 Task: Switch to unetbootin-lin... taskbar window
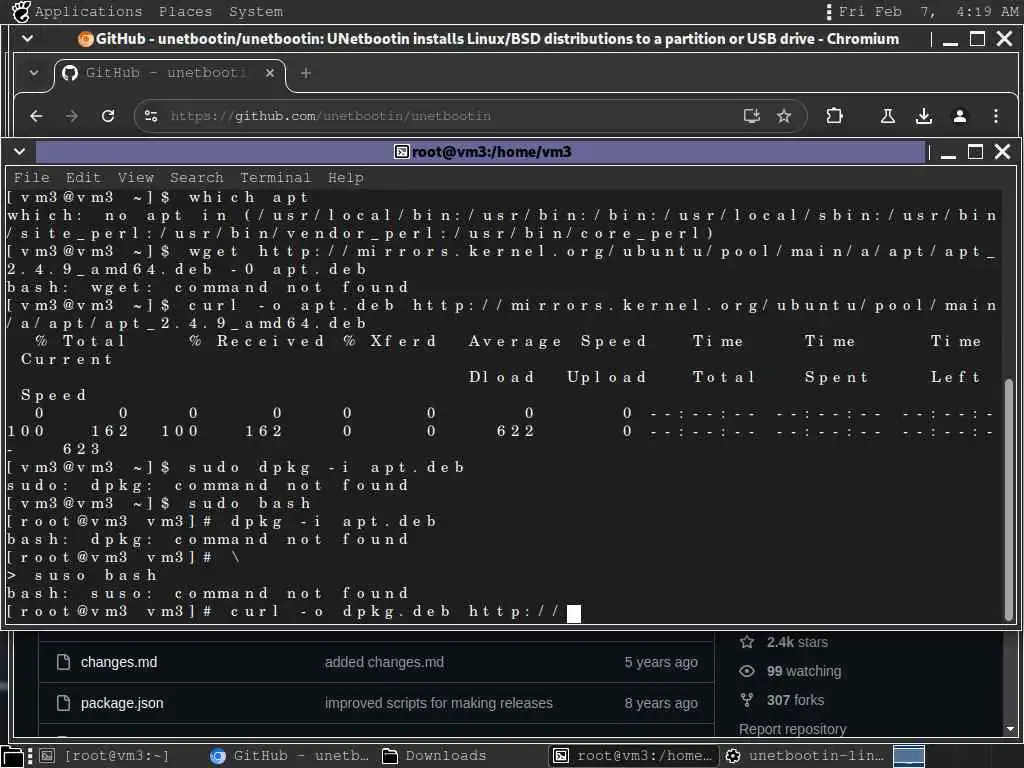(x=805, y=756)
